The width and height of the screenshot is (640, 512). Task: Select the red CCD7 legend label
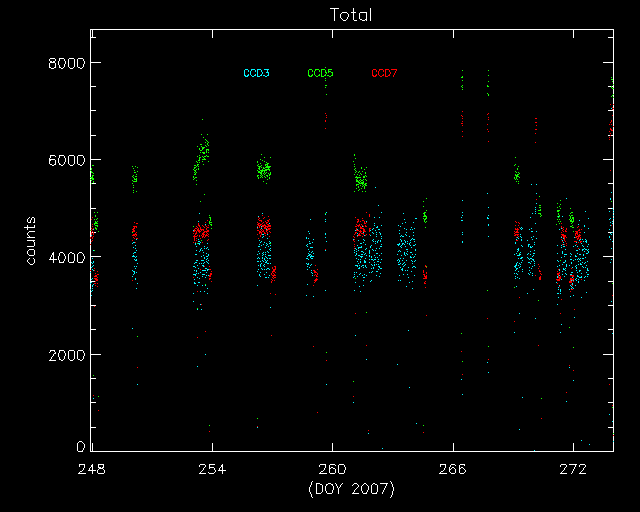click(384, 73)
